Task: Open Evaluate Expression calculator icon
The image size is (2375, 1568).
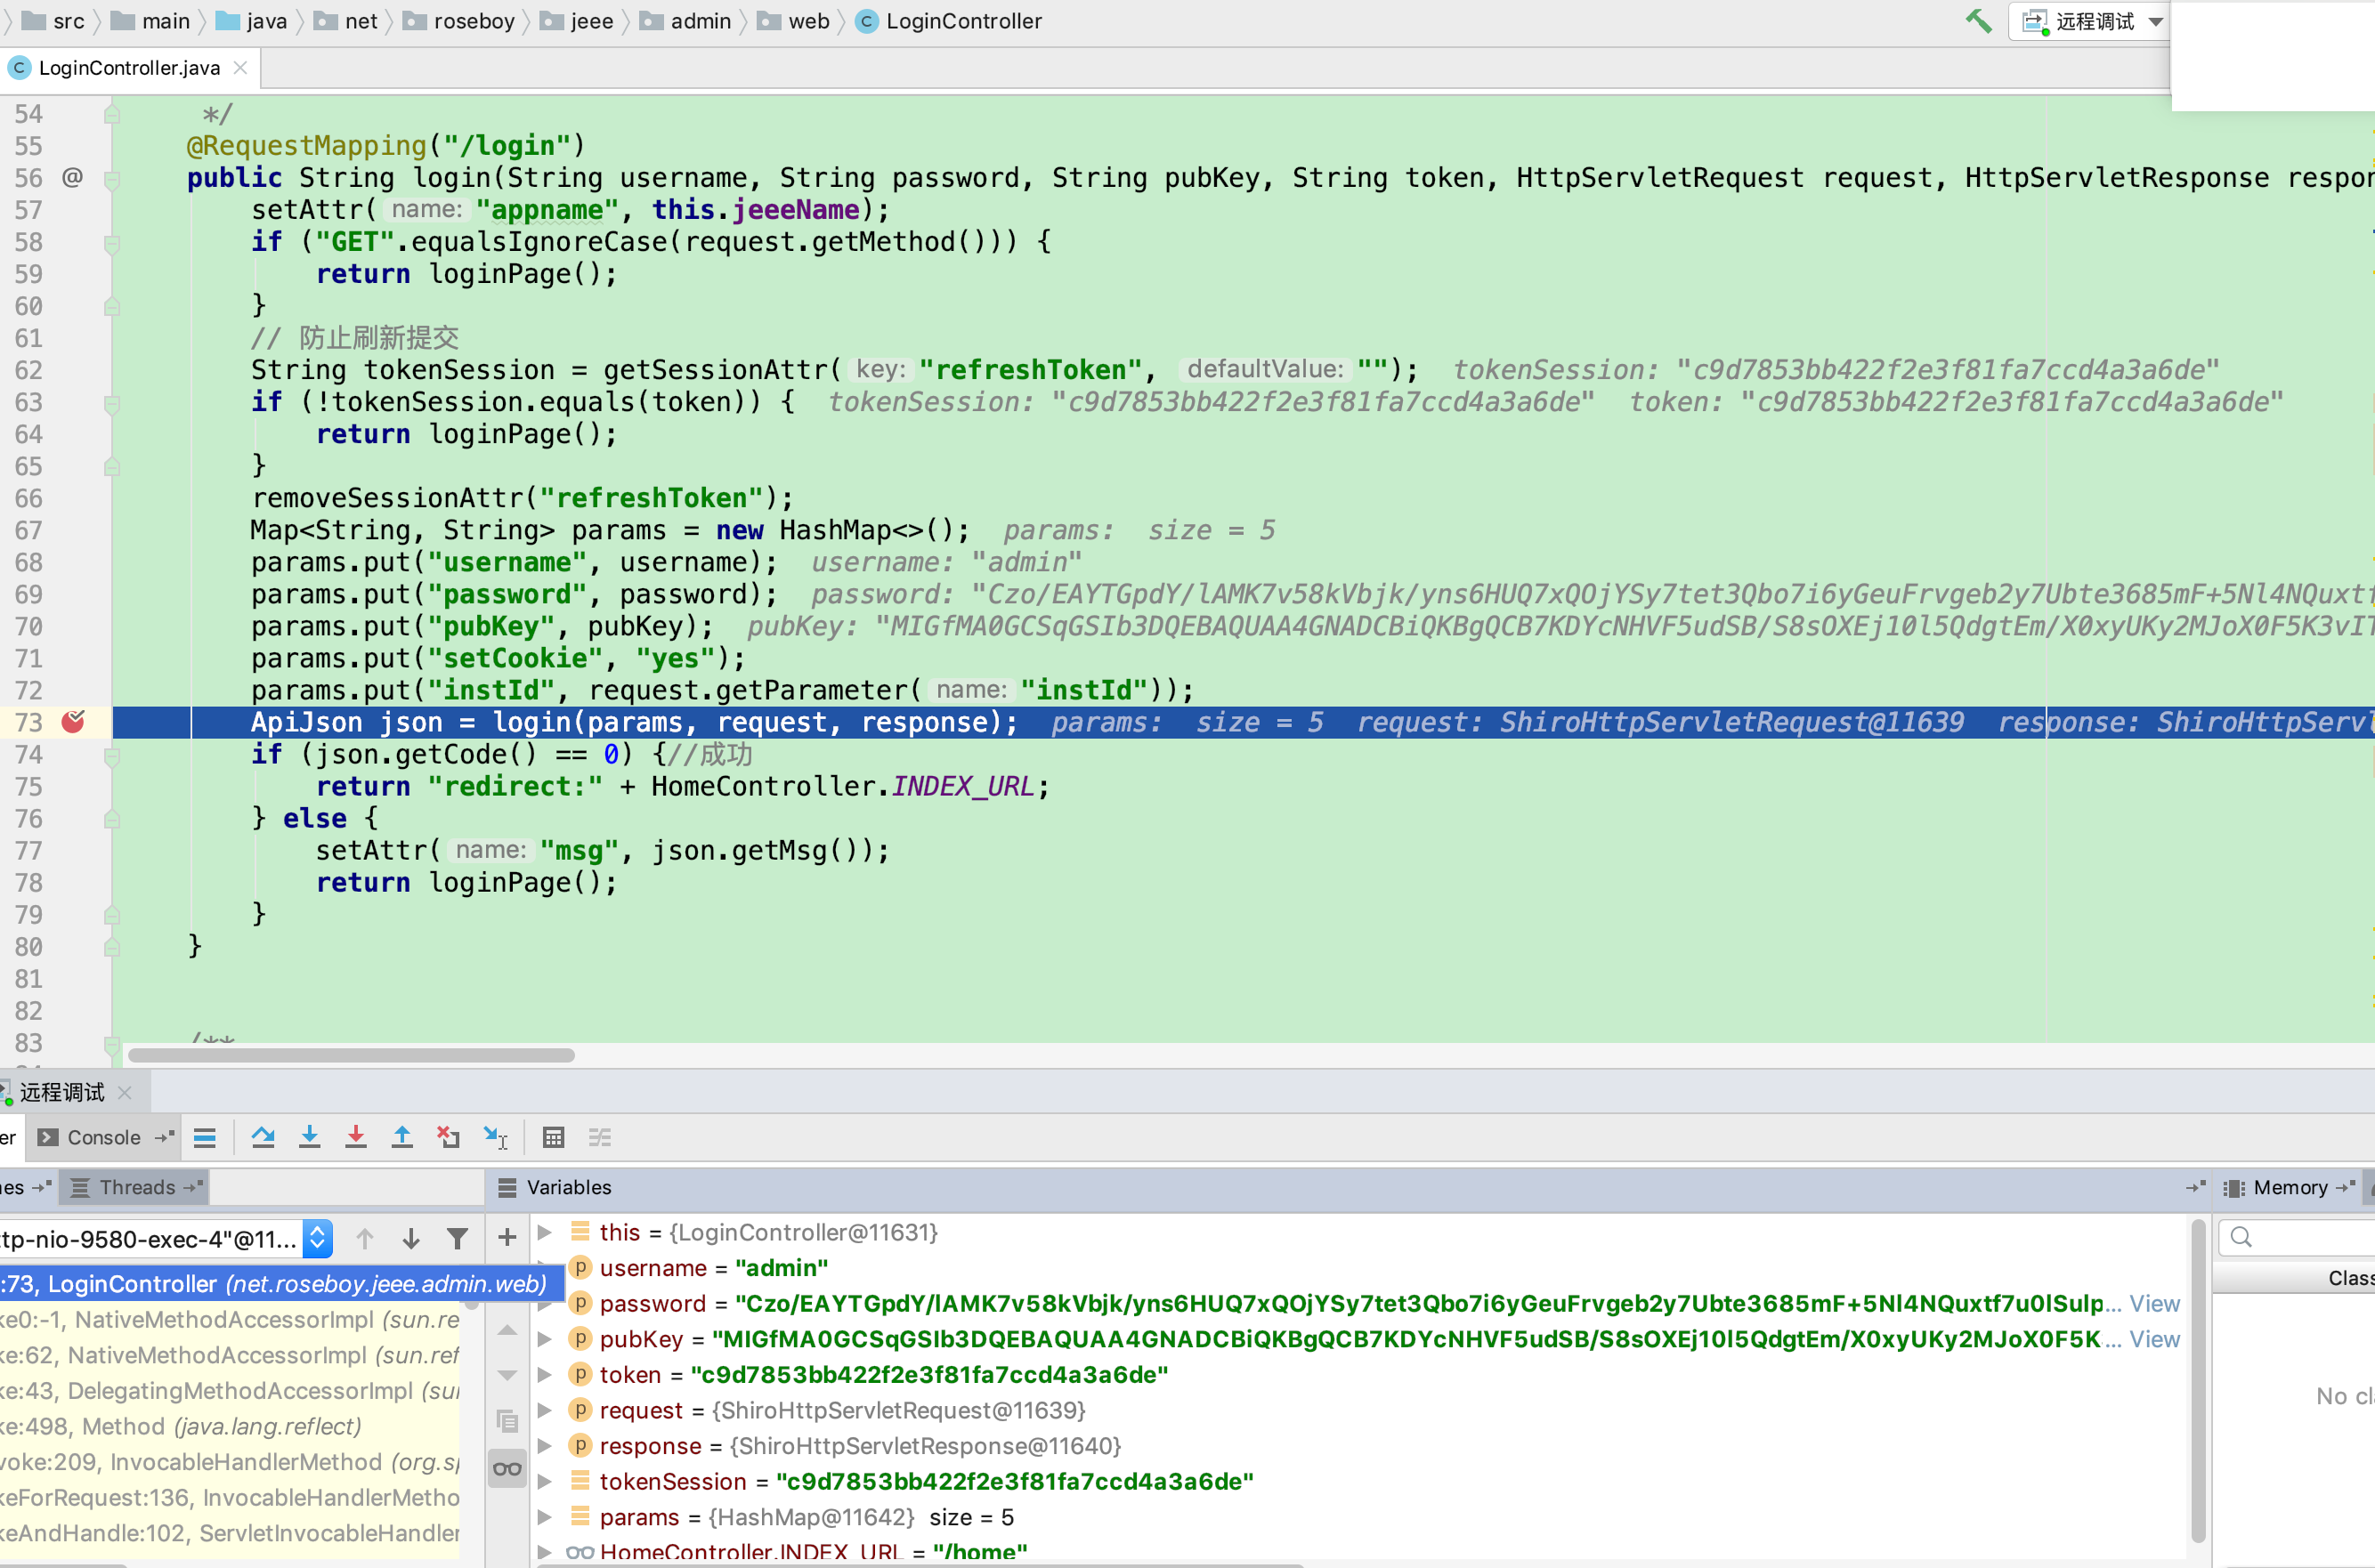Action: (x=553, y=1138)
